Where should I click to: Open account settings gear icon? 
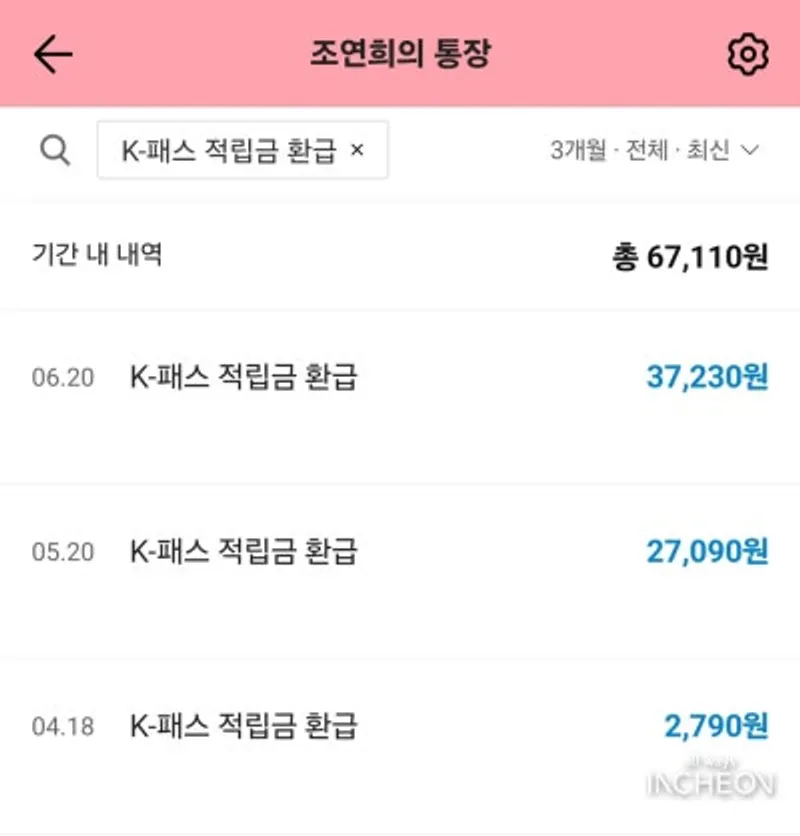coord(748,54)
